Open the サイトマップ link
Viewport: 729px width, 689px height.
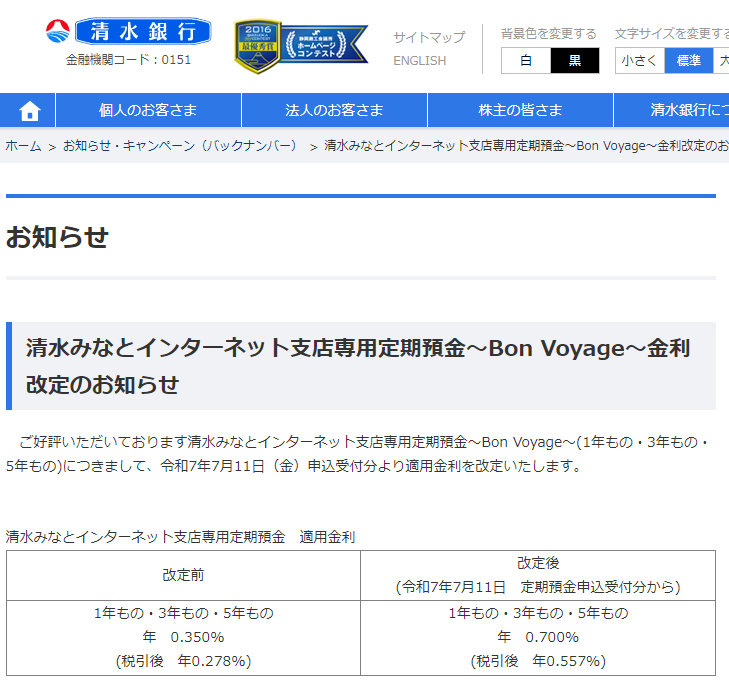429,37
